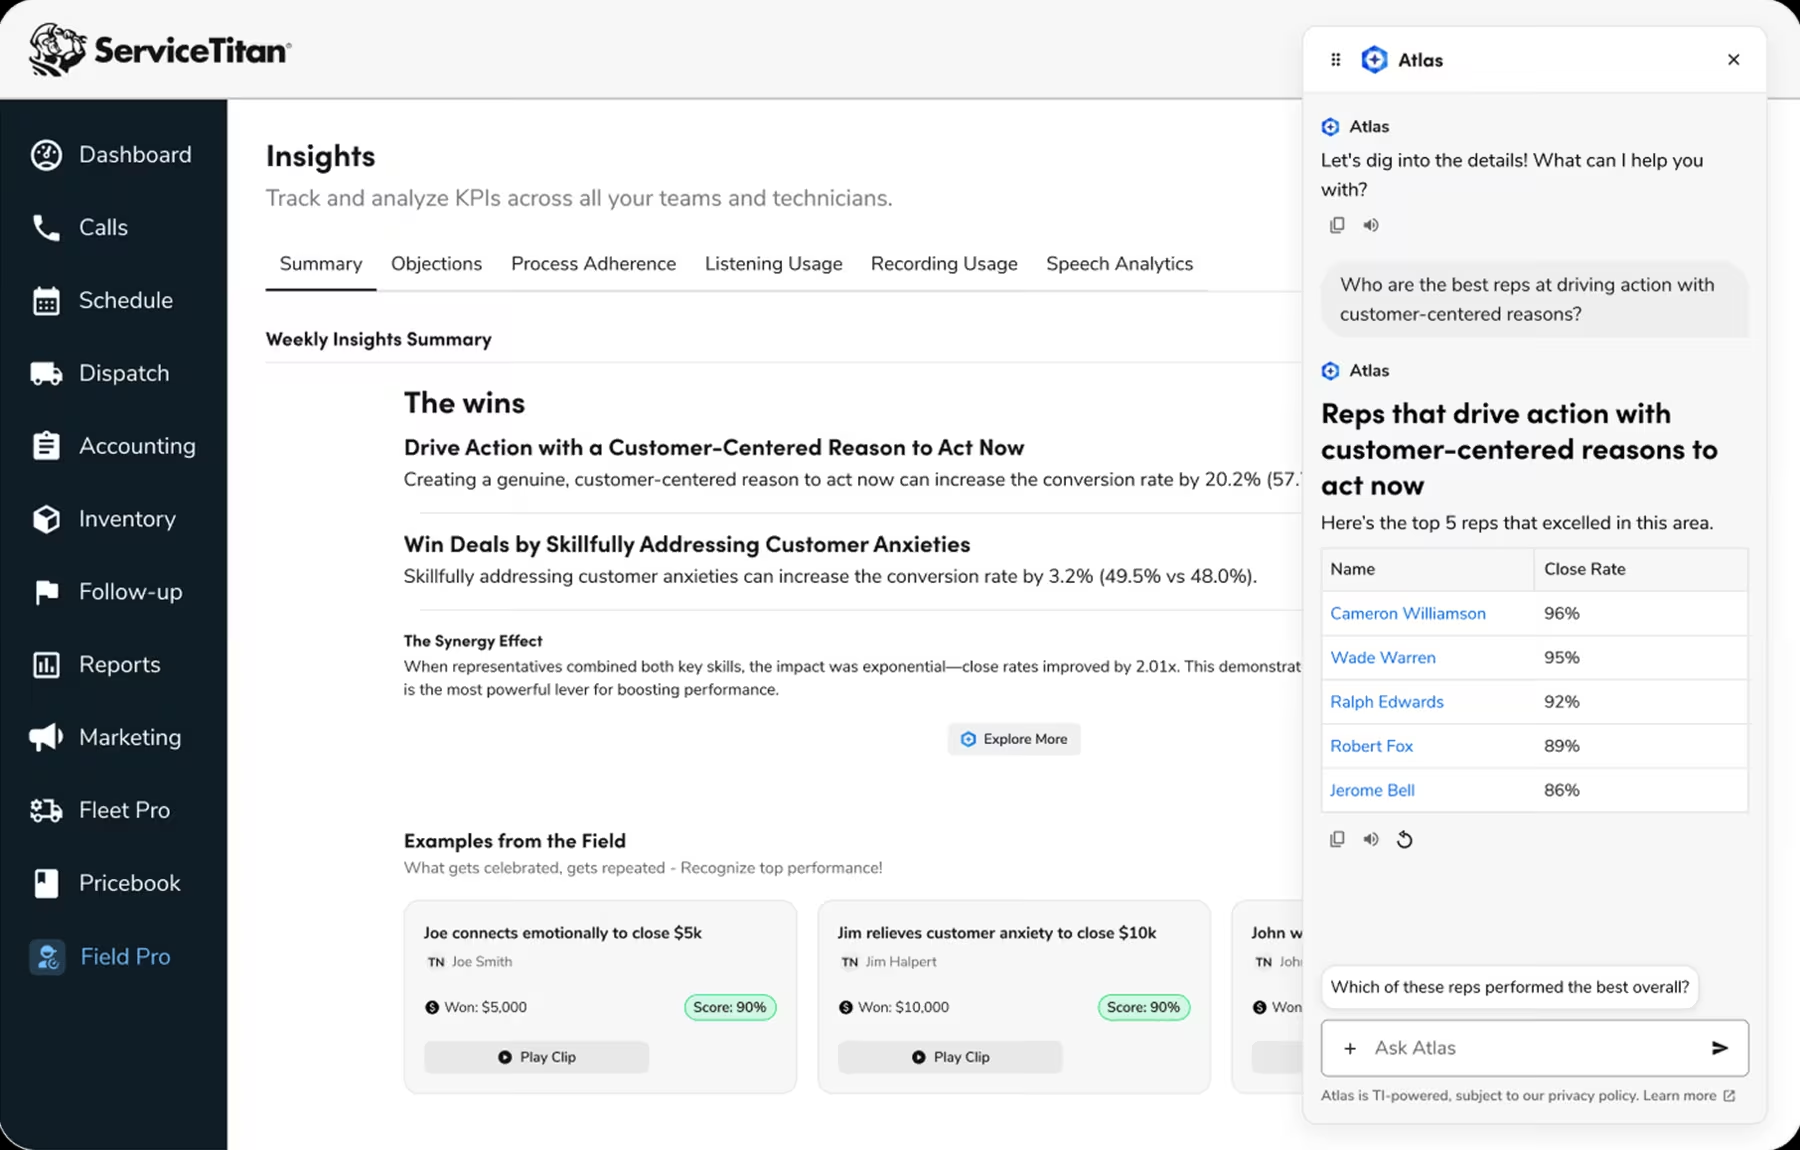Click Won: $5,000 on Joe's card

pos(476,1007)
